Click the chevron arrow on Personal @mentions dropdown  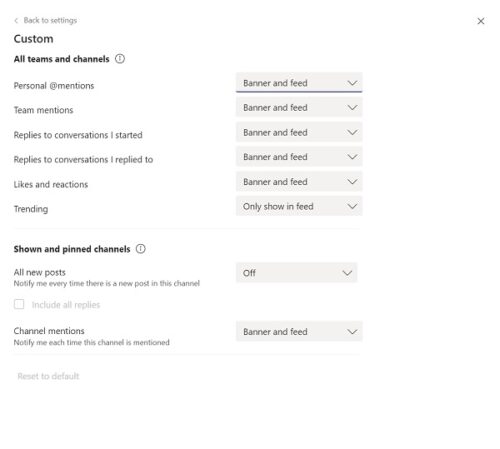tap(352, 83)
